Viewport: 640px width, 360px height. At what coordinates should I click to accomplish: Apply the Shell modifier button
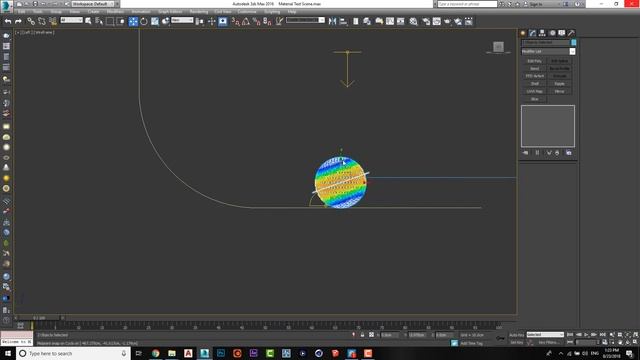(x=534, y=84)
